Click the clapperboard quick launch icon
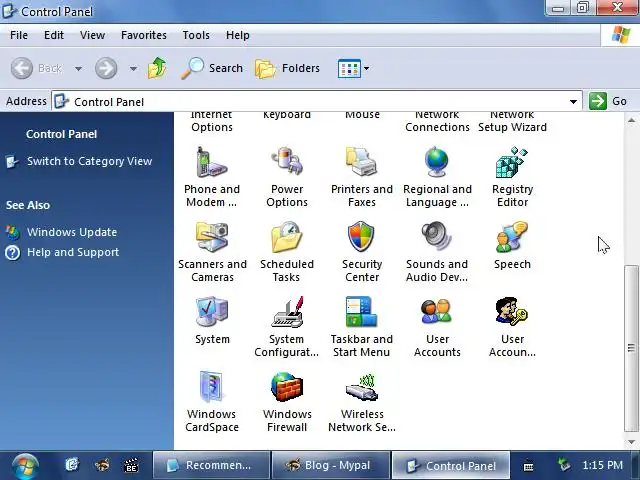640x480 pixels. coord(131,465)
